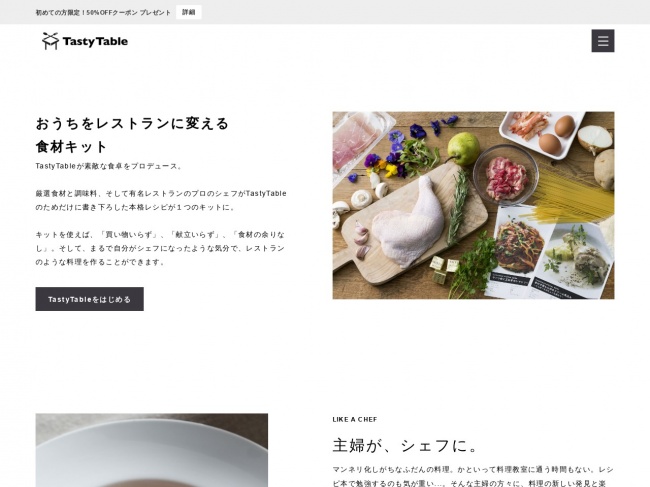Click the LIKE A CHEF label

[x=355, y=419]
